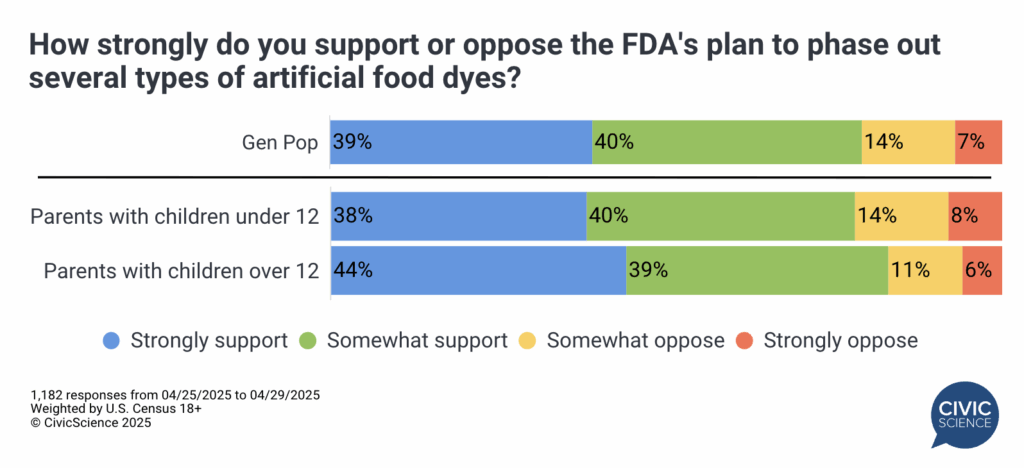The height and width of the screenshot is (468, 1024).
Task: Select Gen Pop 40% somewhat support bar
Action: [x=727, y=142]
